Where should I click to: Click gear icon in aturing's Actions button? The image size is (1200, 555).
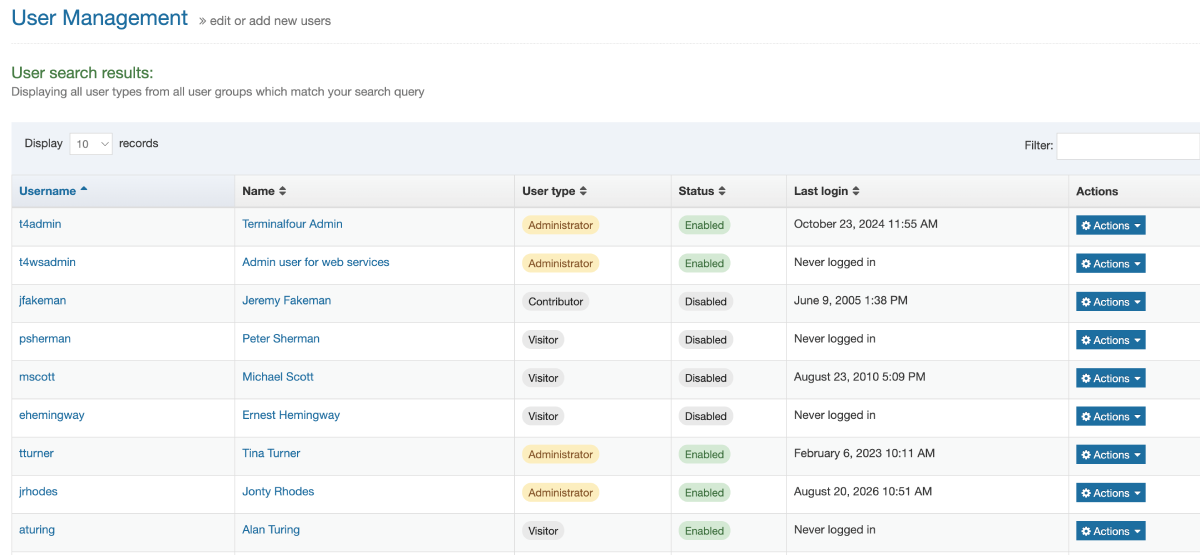click(x=1086, y=532)
